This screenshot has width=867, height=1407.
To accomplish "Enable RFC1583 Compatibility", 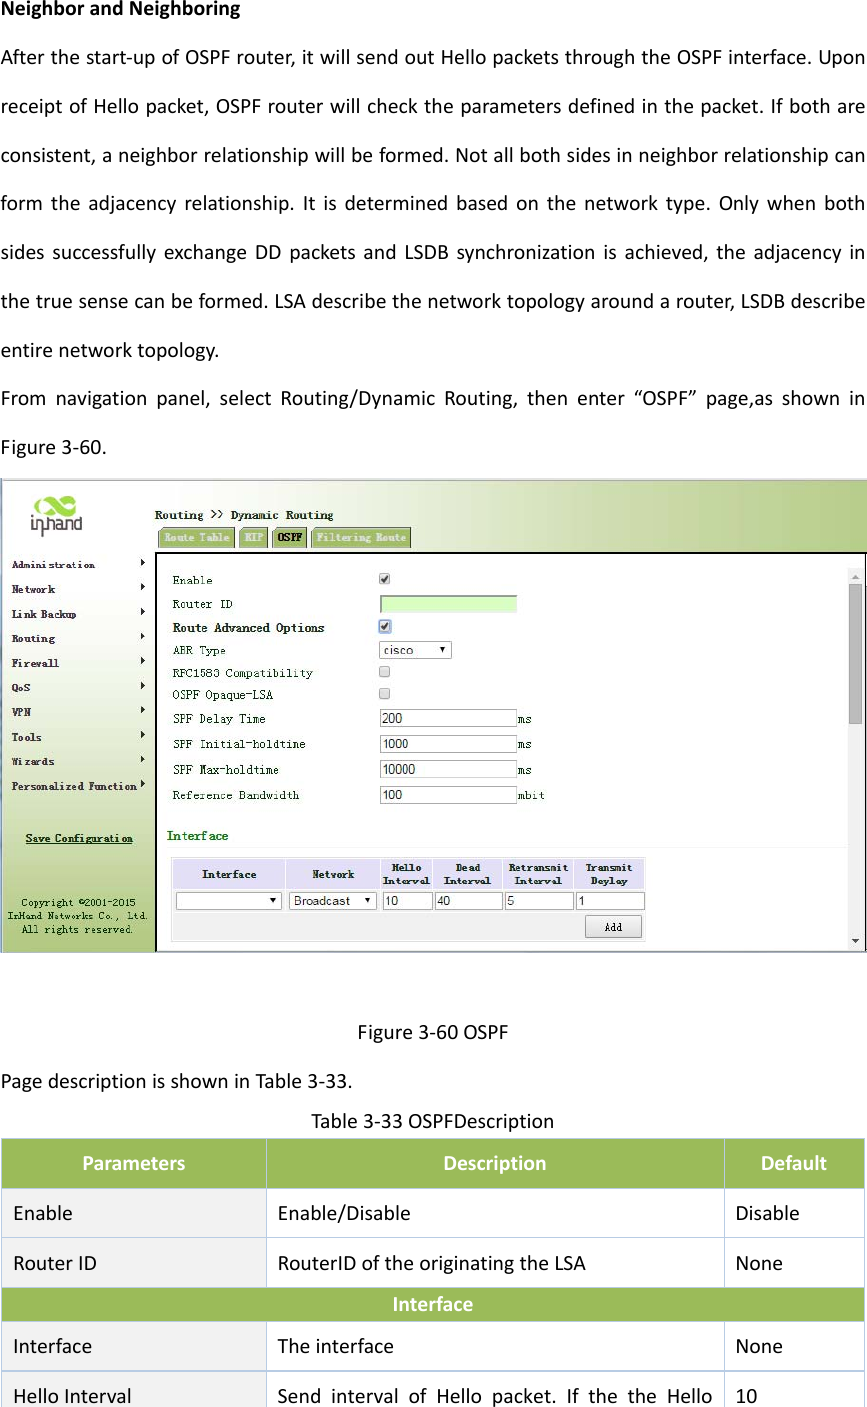I will tap(384, 671).
